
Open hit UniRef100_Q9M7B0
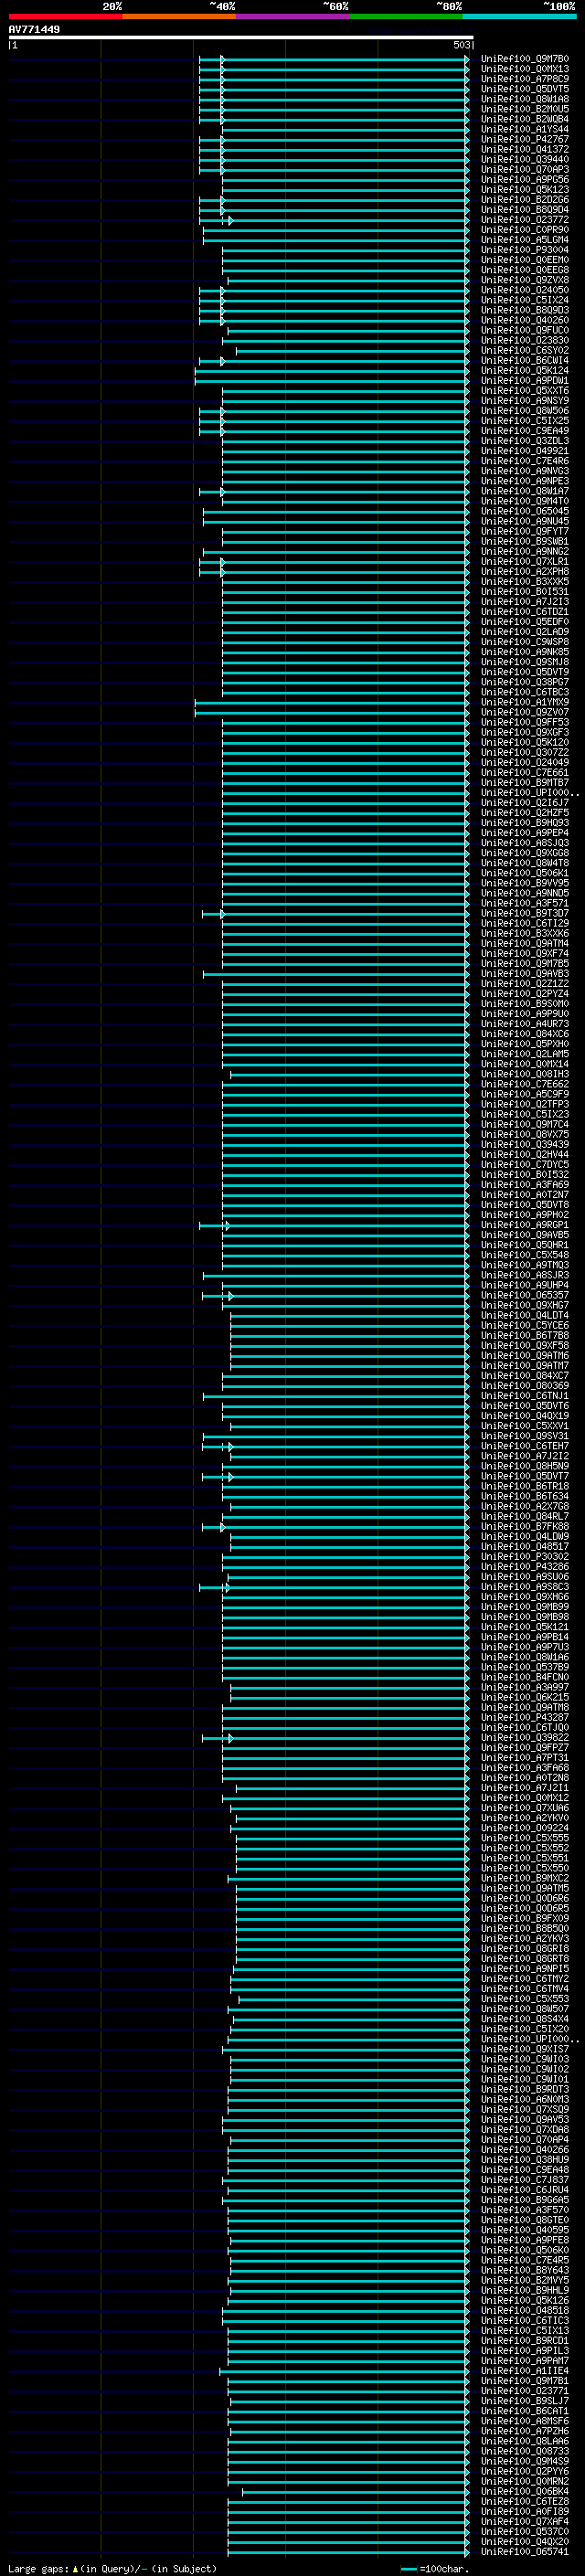coord(524,59)
